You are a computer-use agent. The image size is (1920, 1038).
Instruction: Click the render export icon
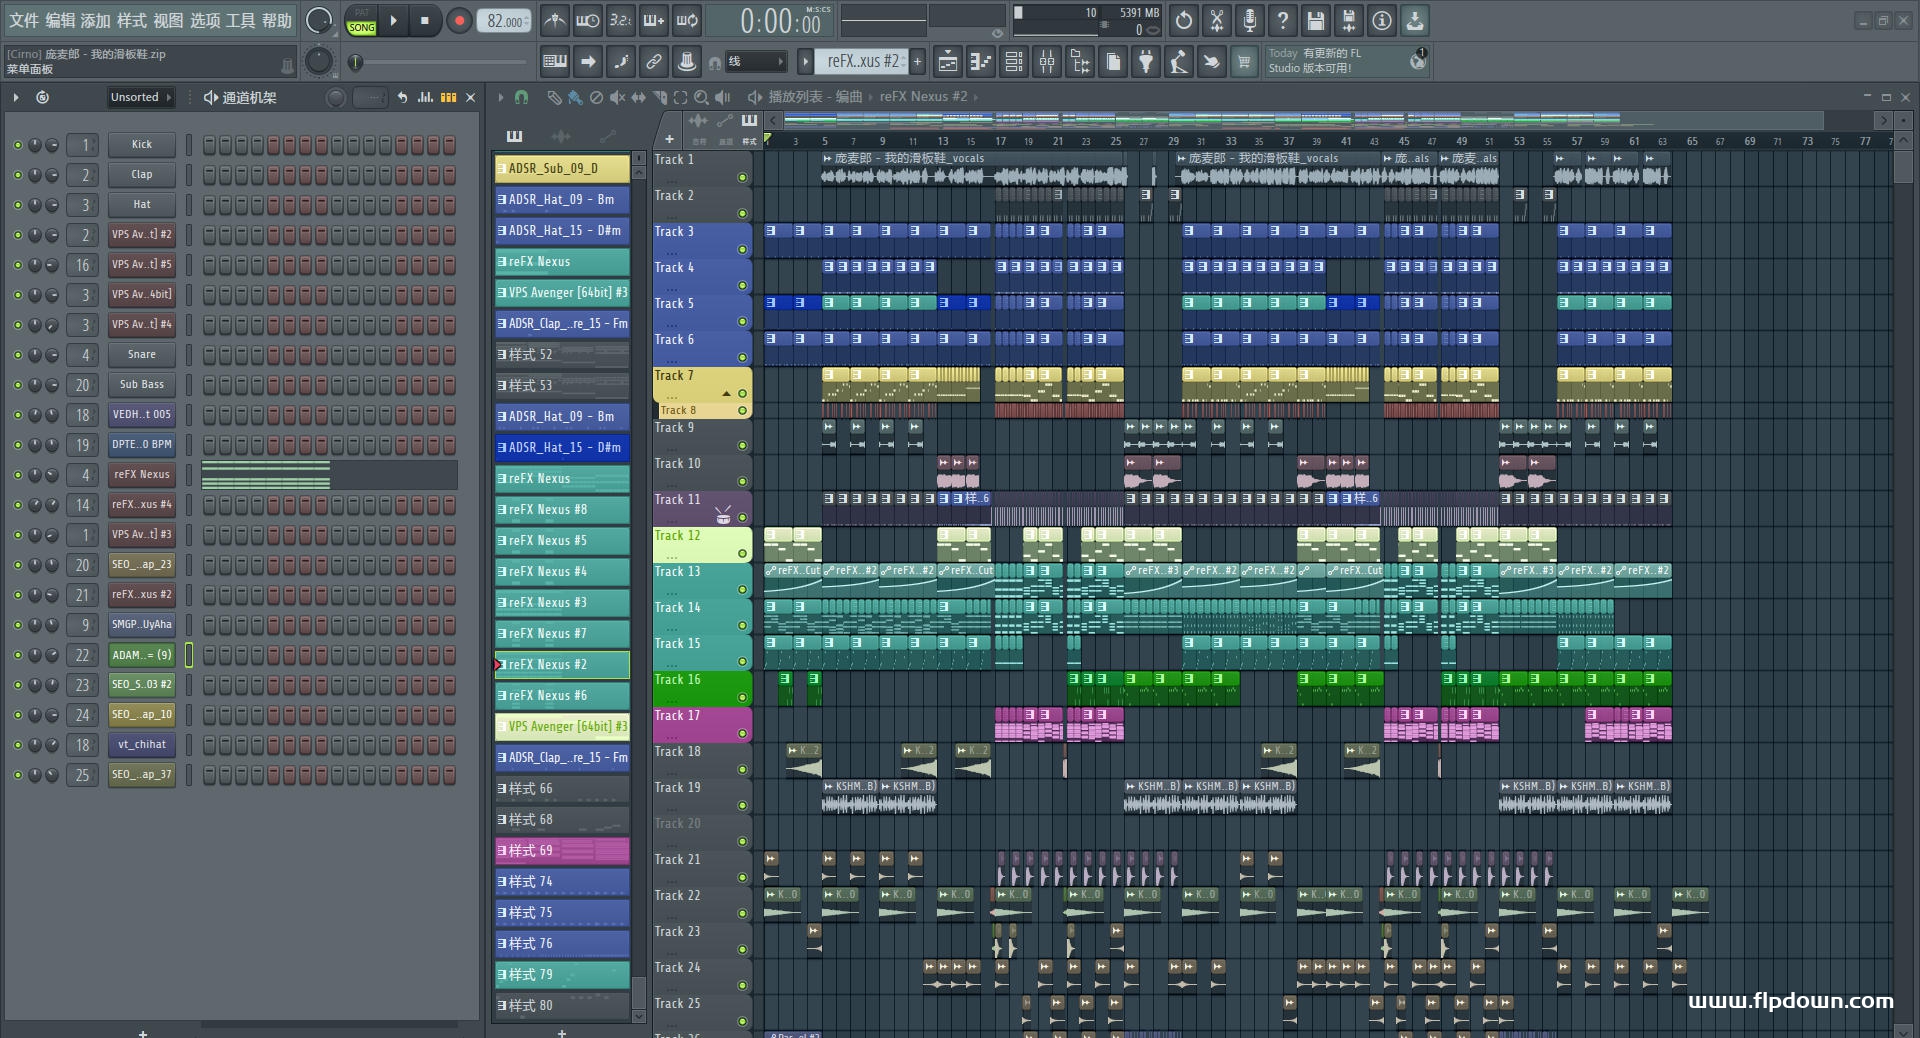pos(1349,20)
